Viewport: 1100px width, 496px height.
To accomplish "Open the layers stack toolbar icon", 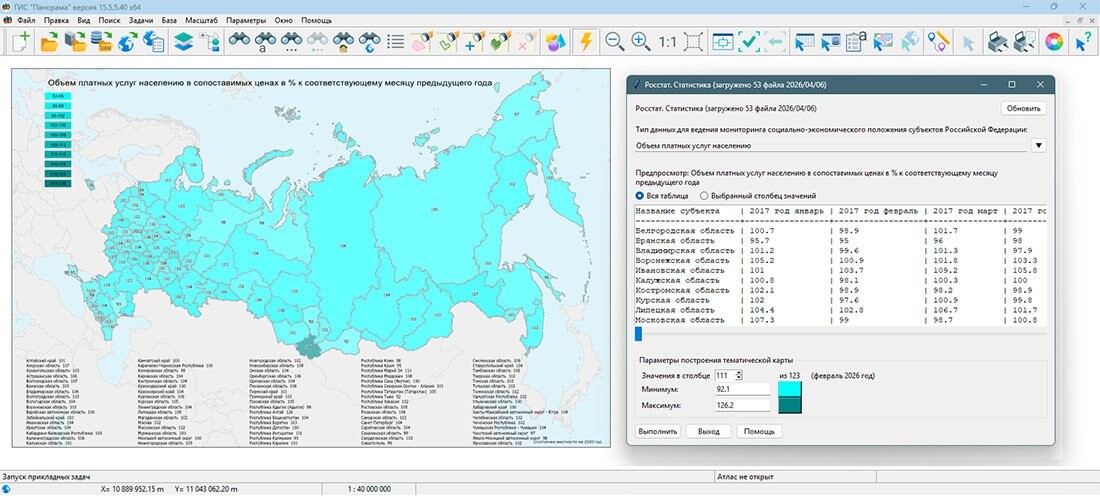I will 183,41.
